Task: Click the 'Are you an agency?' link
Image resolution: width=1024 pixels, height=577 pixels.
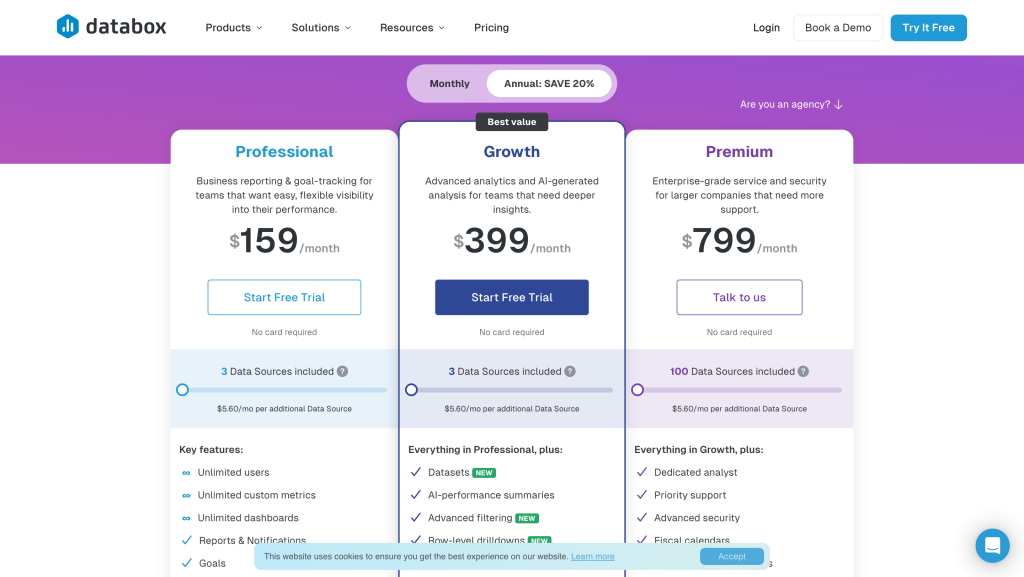Action: (791, 104)
